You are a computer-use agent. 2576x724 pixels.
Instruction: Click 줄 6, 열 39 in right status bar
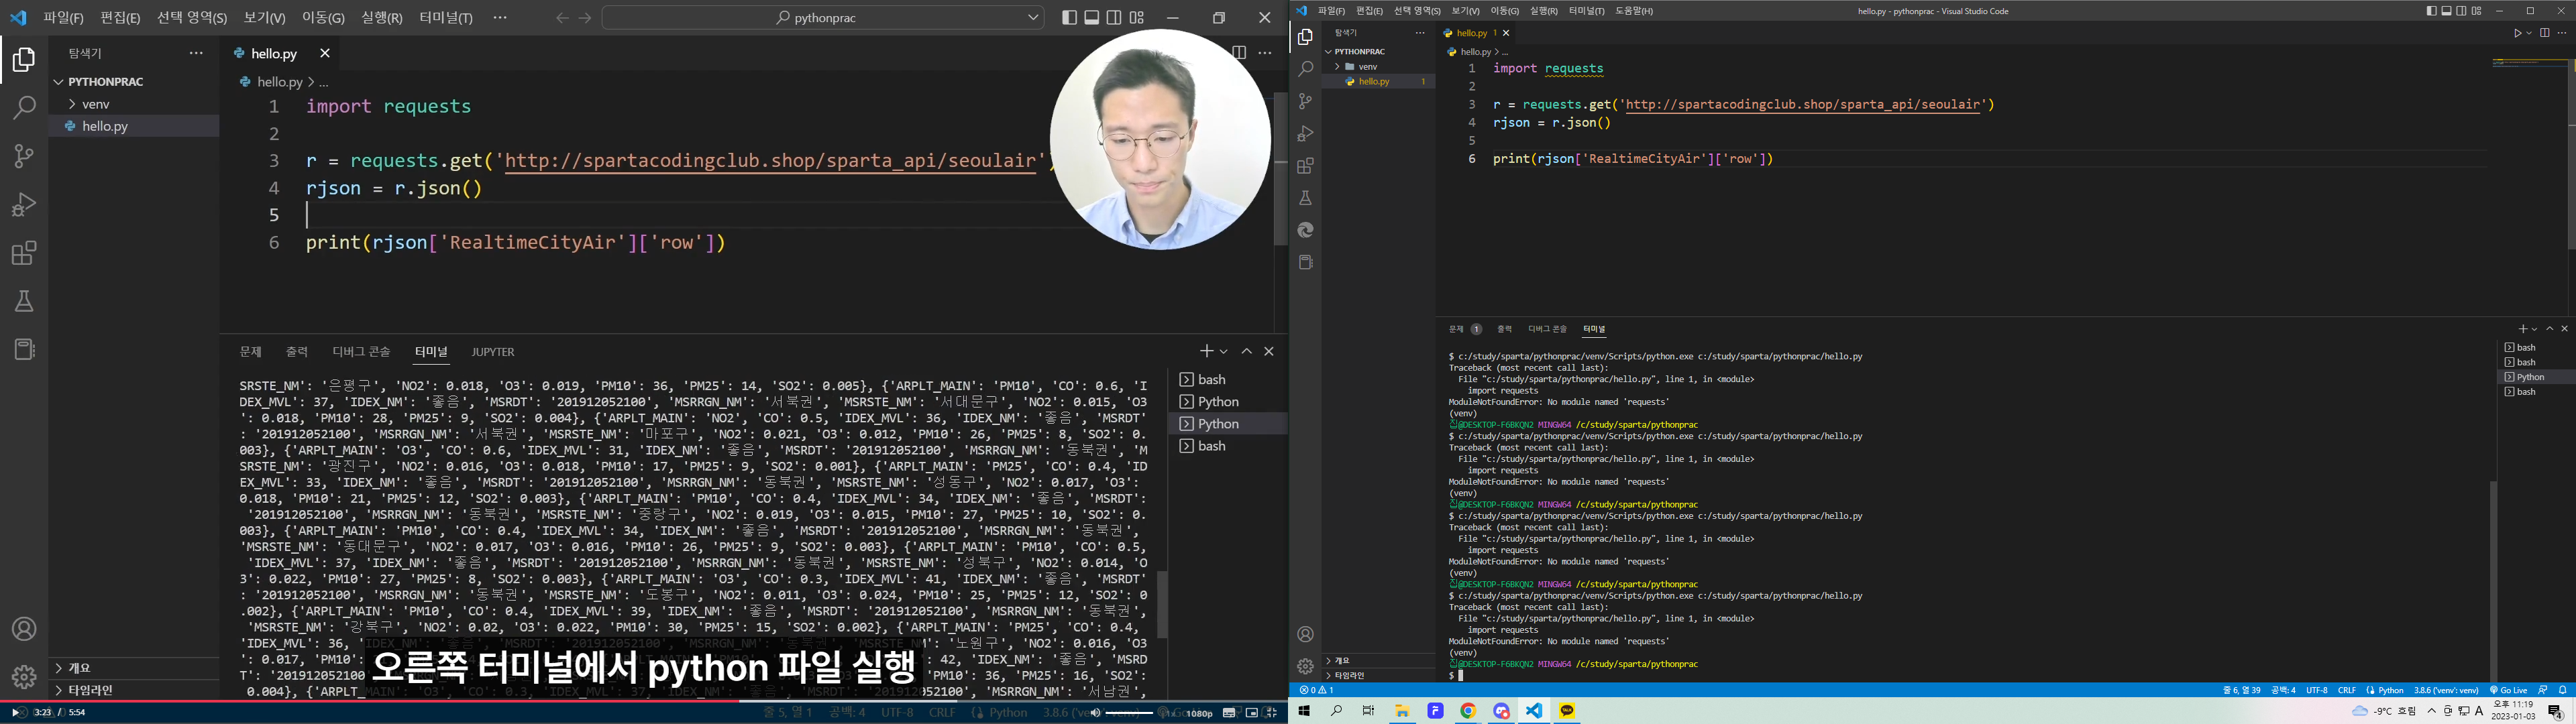pyautogui.click(x=2242, y=690)
